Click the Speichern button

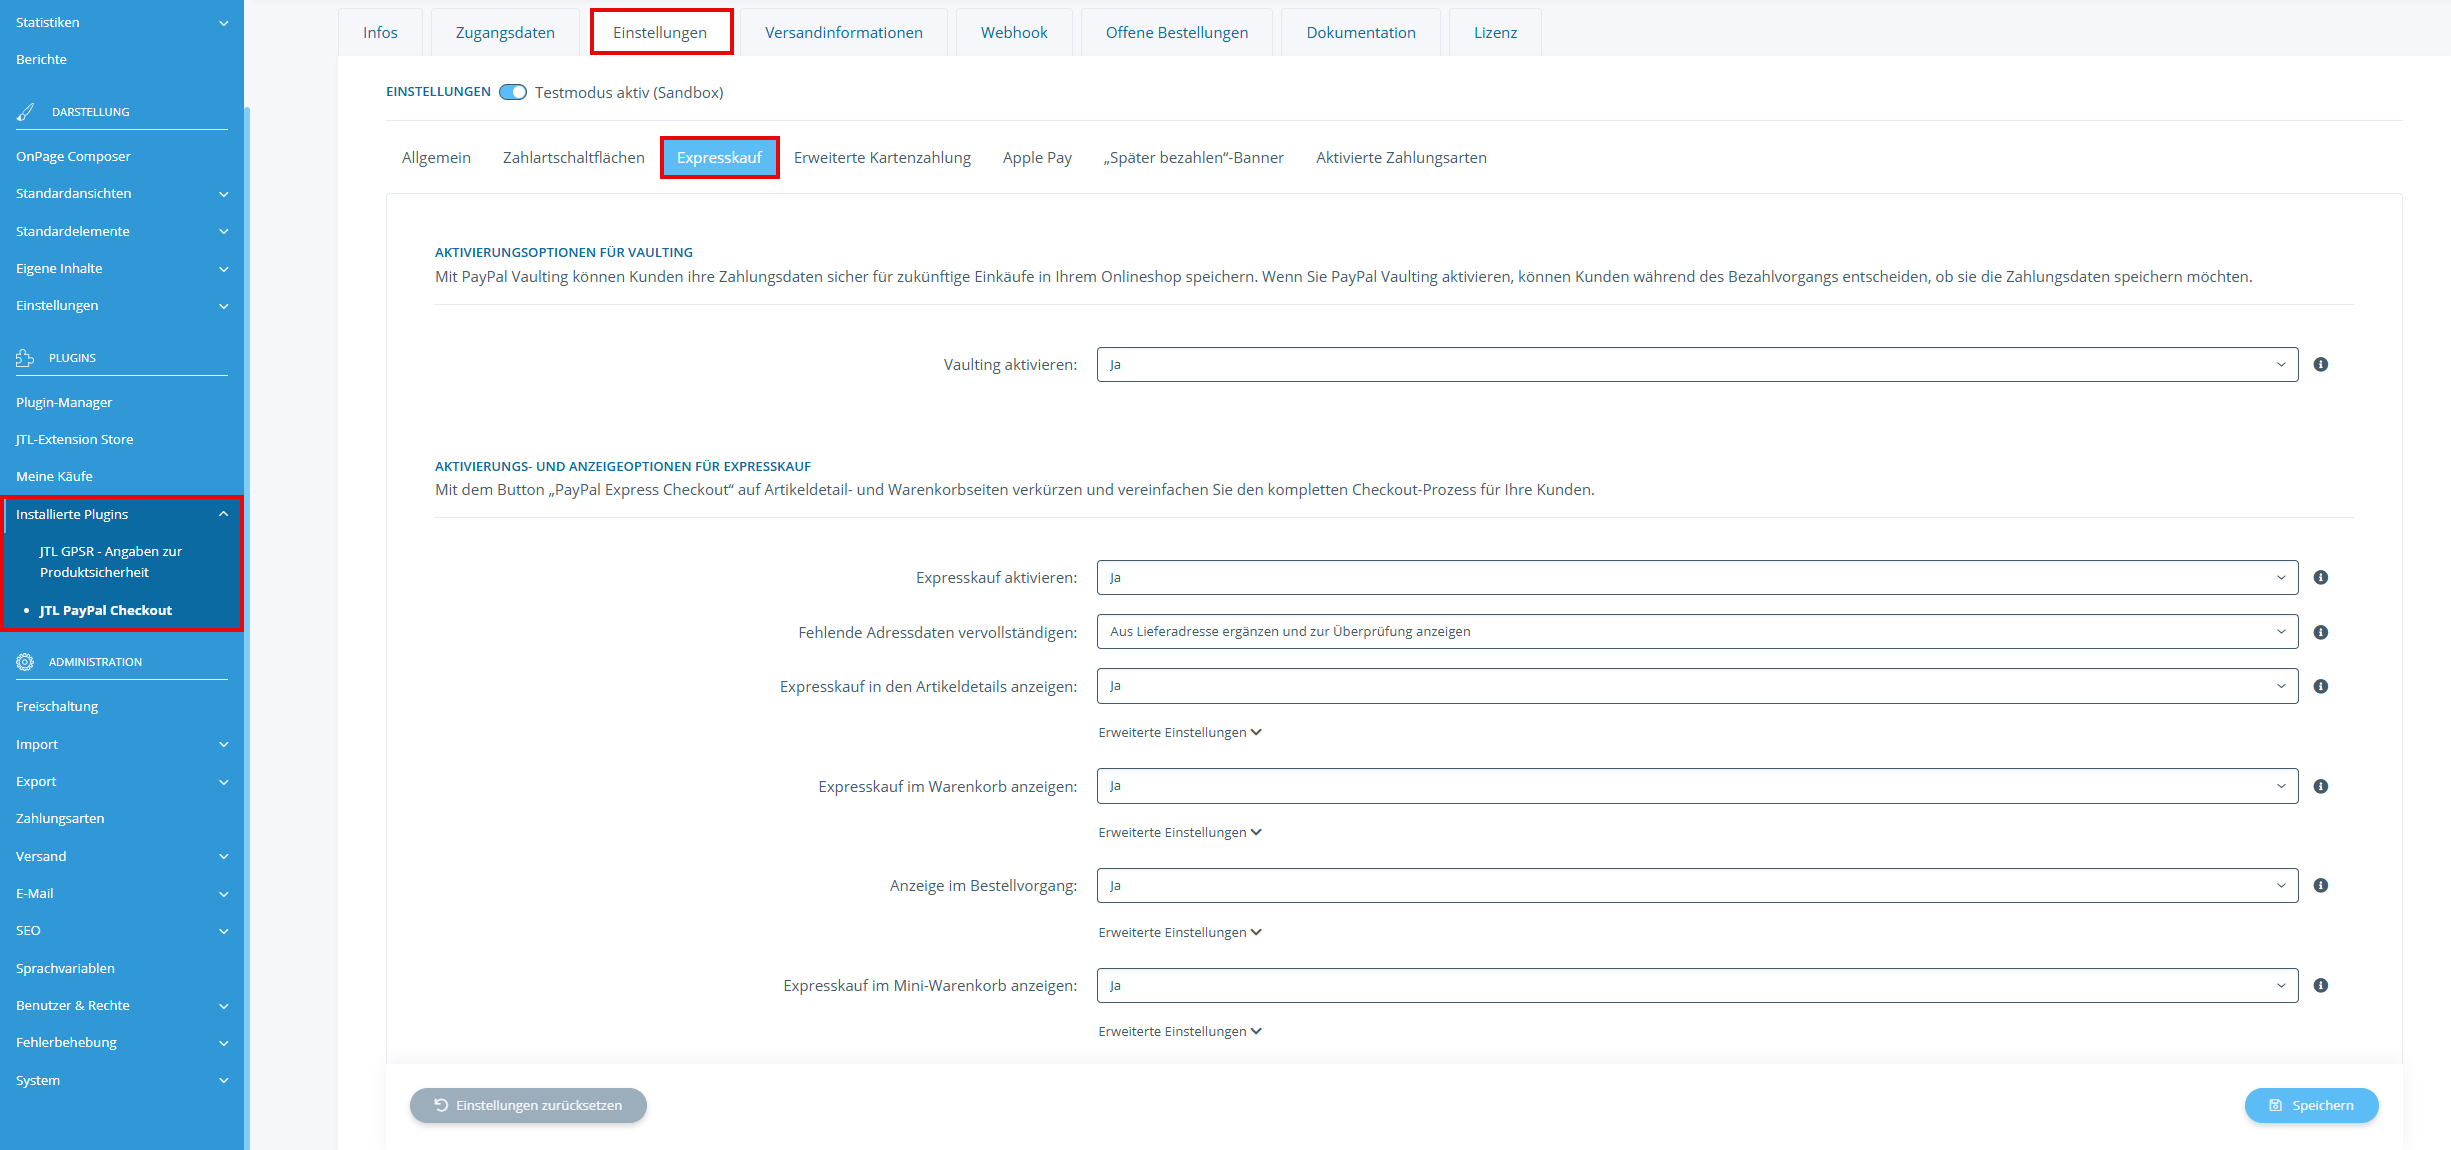pyautogui.click(x=2311, y=1105)
